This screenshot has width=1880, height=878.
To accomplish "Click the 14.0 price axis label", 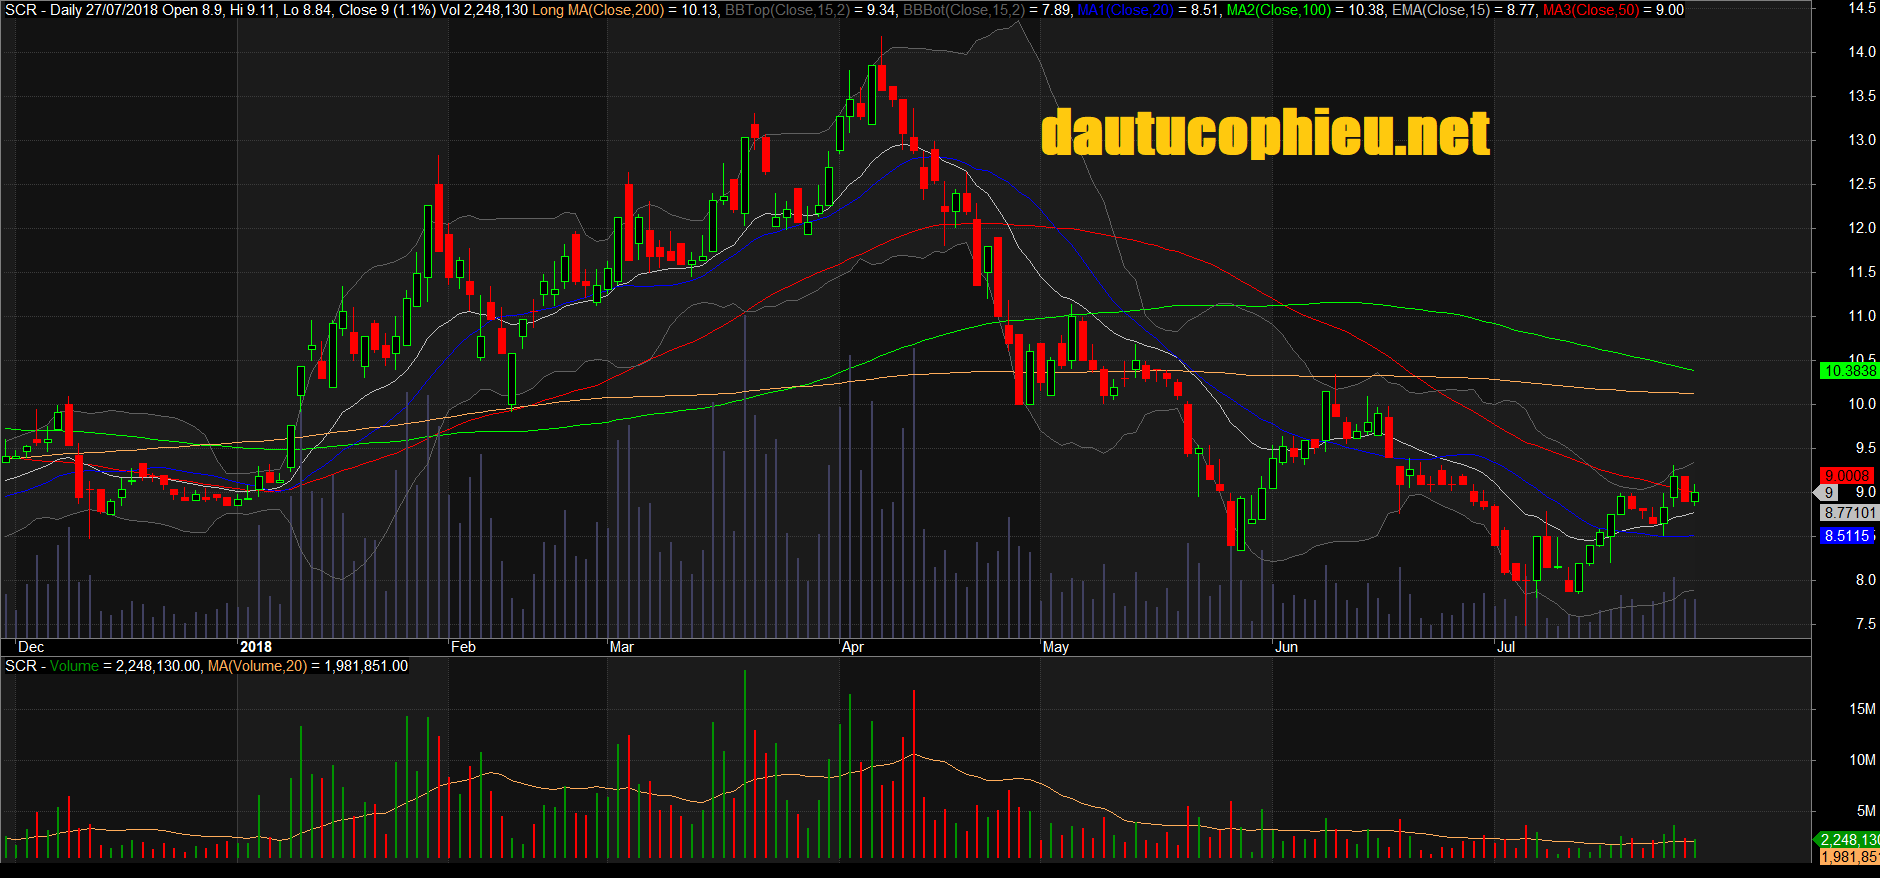I will click(x=1862, y=52).
